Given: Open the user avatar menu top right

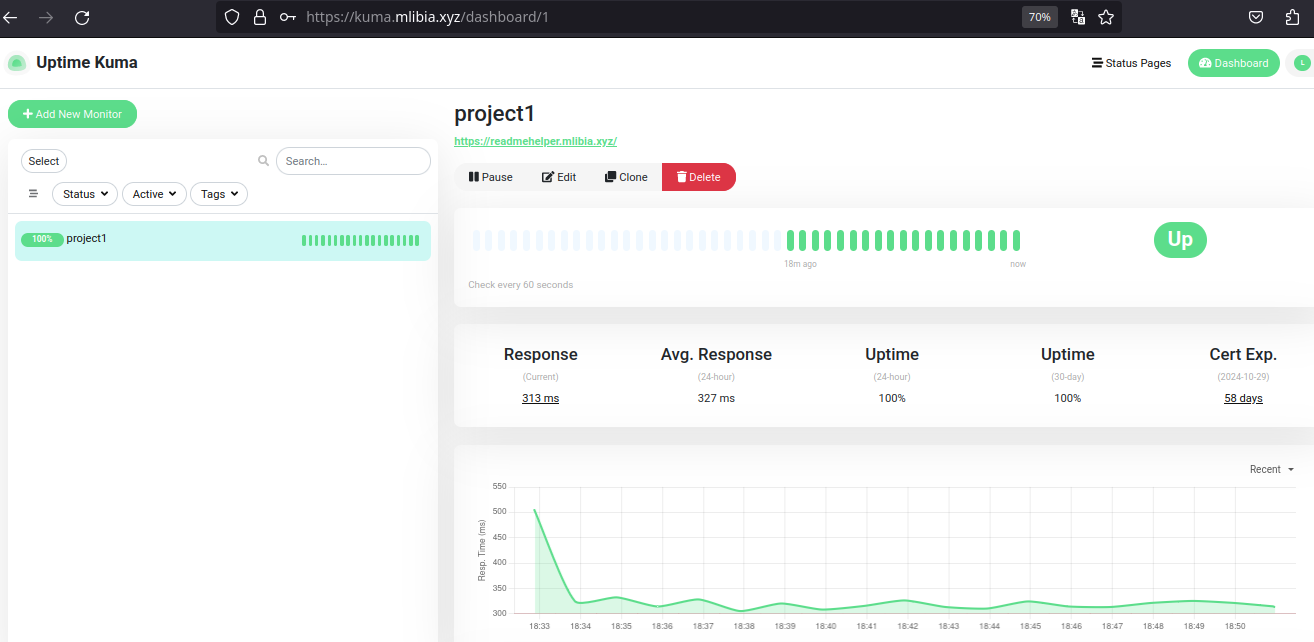Looking at the screenshot, I should (x=1301, y=62).
